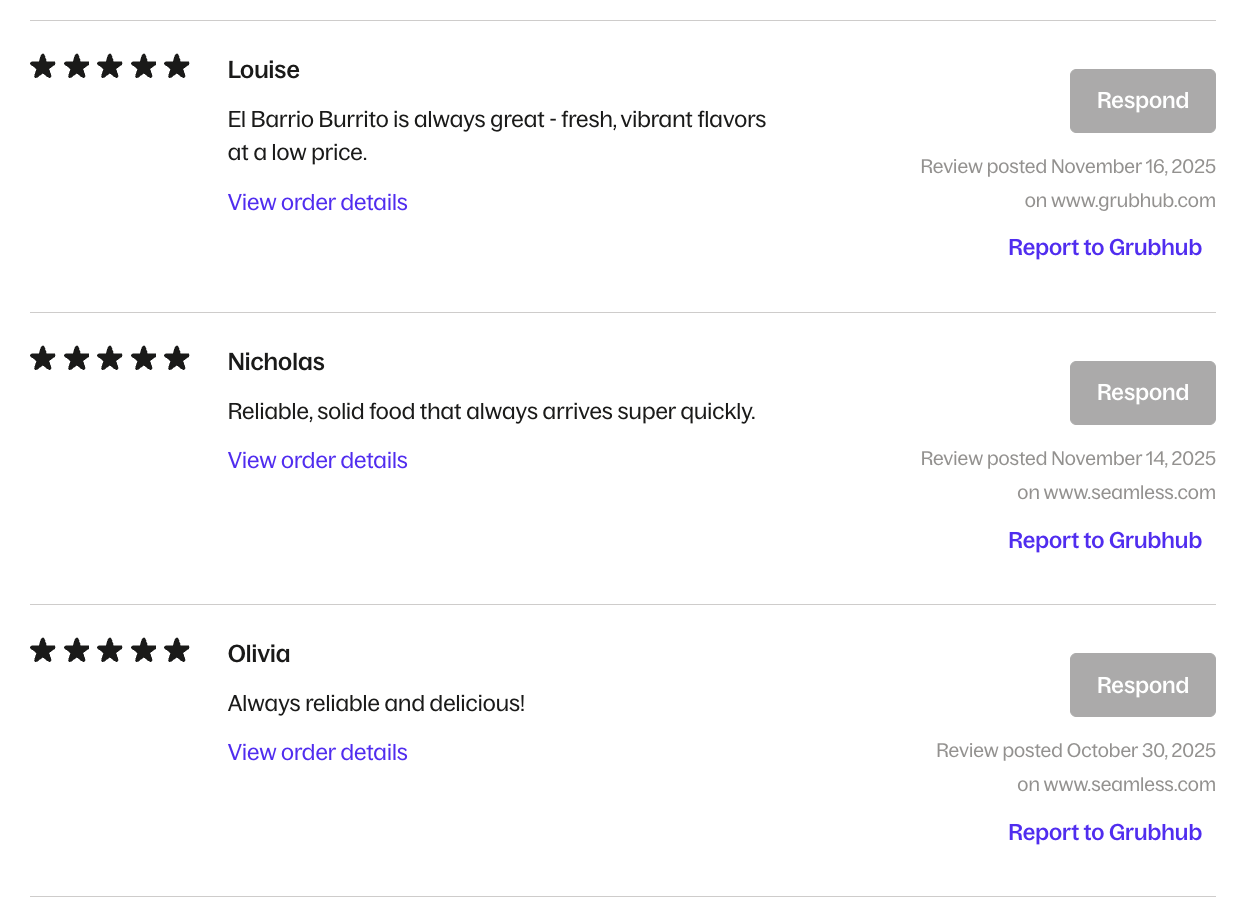Show order details for Olivia's review
1244x910 pixels.
click(x=317, y=753)
